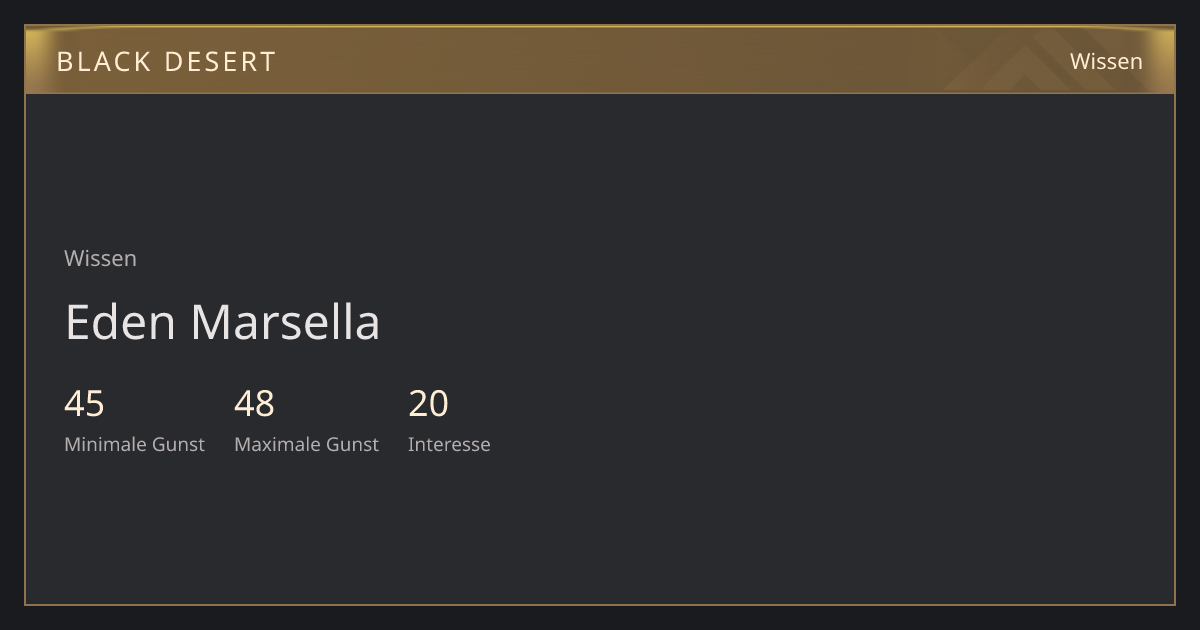Click the word Marsella in the heading
1200x630 pixels.
pyautogui.click(x=285, y=322)
